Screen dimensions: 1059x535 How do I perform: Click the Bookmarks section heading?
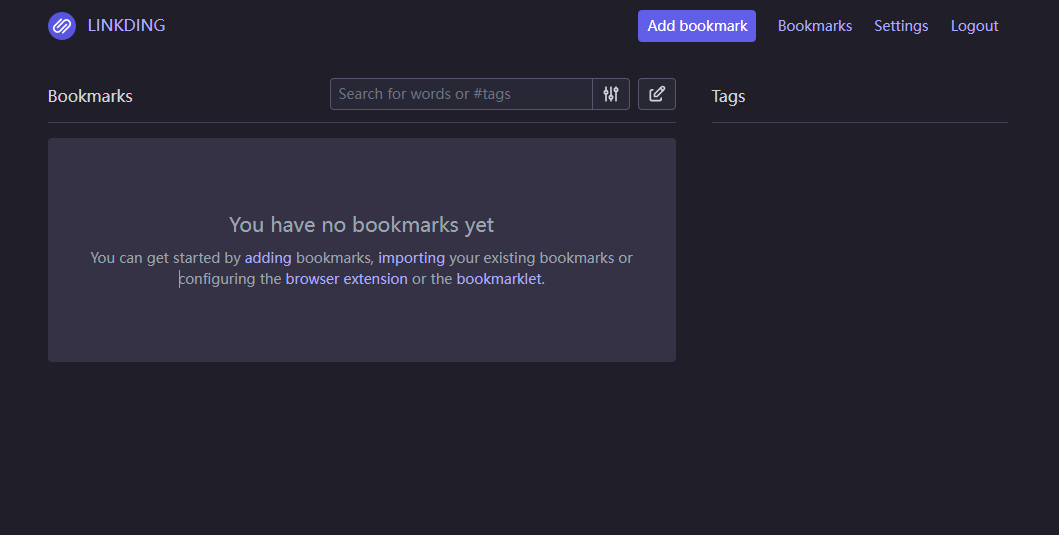pos(90,96)
